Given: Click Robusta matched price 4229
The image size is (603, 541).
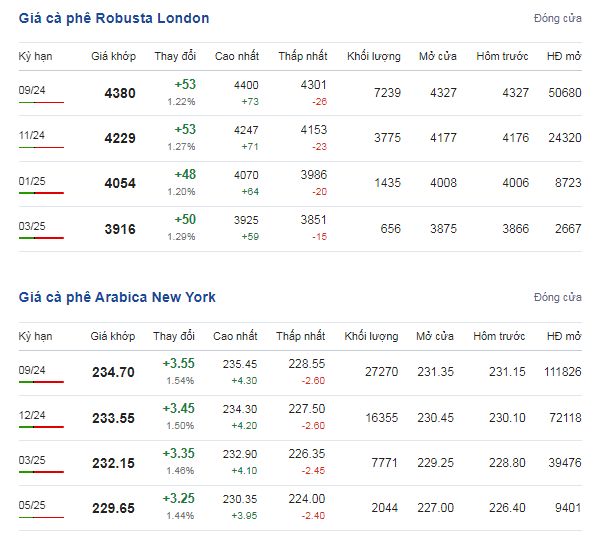Looking at the screenshot, I should (120, 138).
